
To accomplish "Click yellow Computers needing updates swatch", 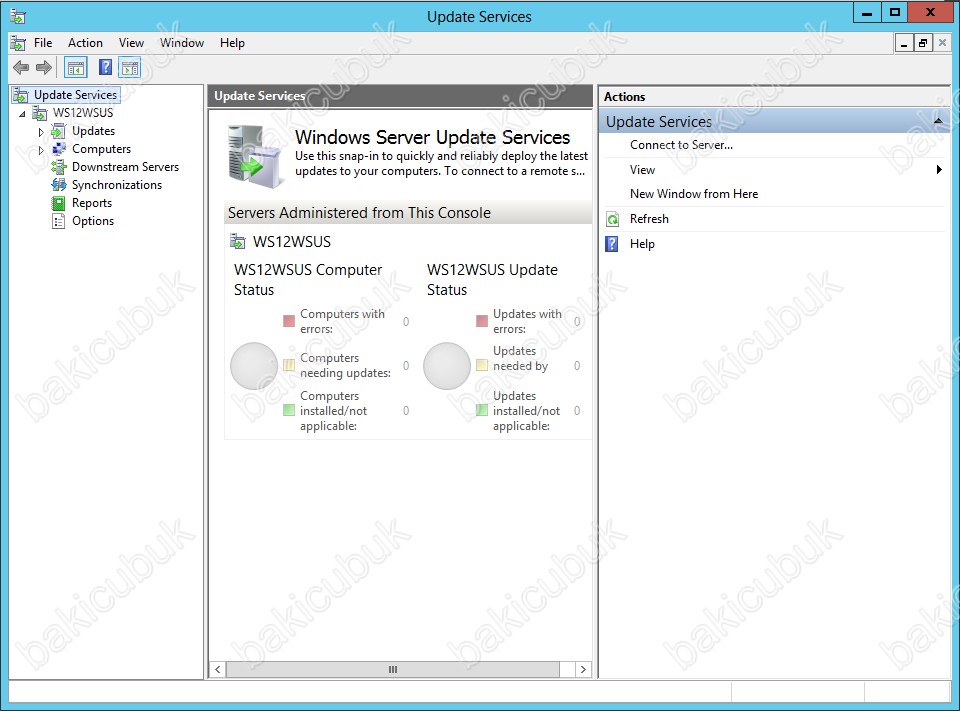I will click(x=289, y=365).
